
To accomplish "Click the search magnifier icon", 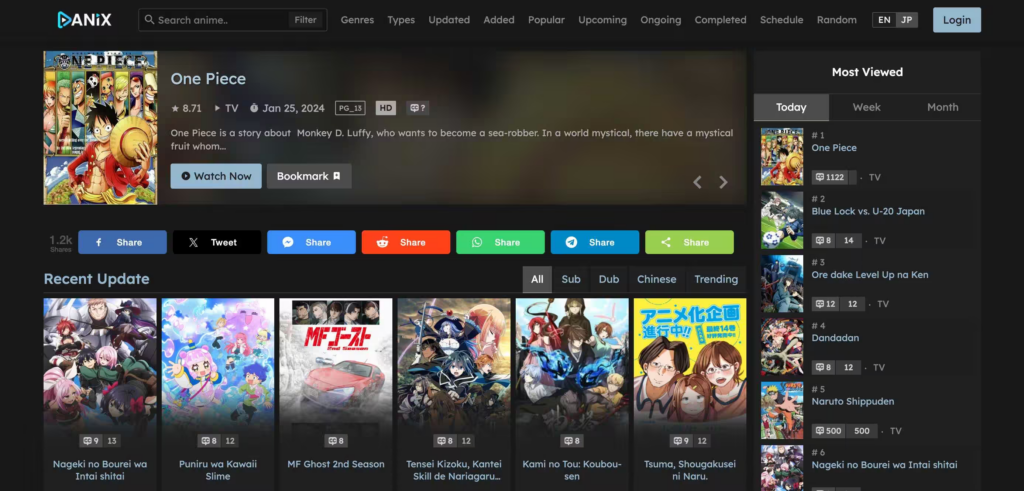I will pyautogui.click(x=150, y=20).
